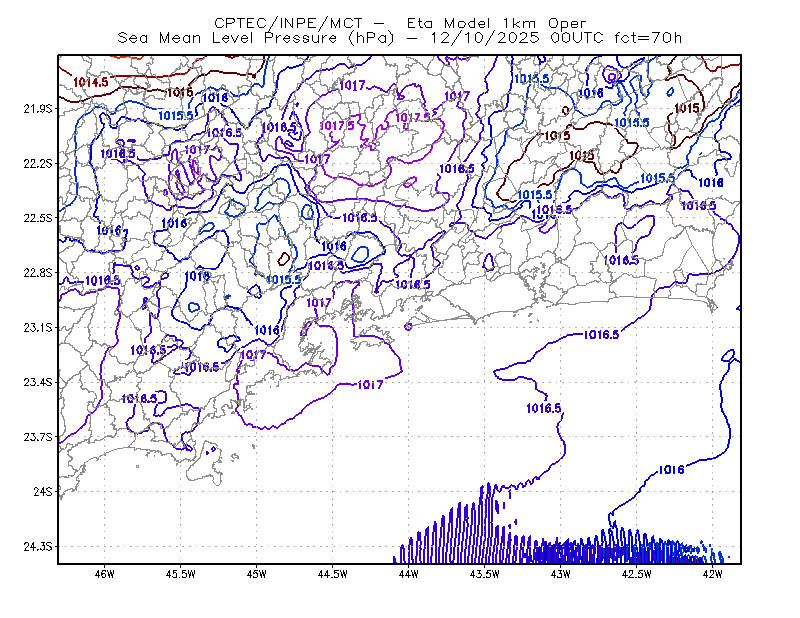
Task: Click the 45.5W longitude axis label
Action: 181,574
